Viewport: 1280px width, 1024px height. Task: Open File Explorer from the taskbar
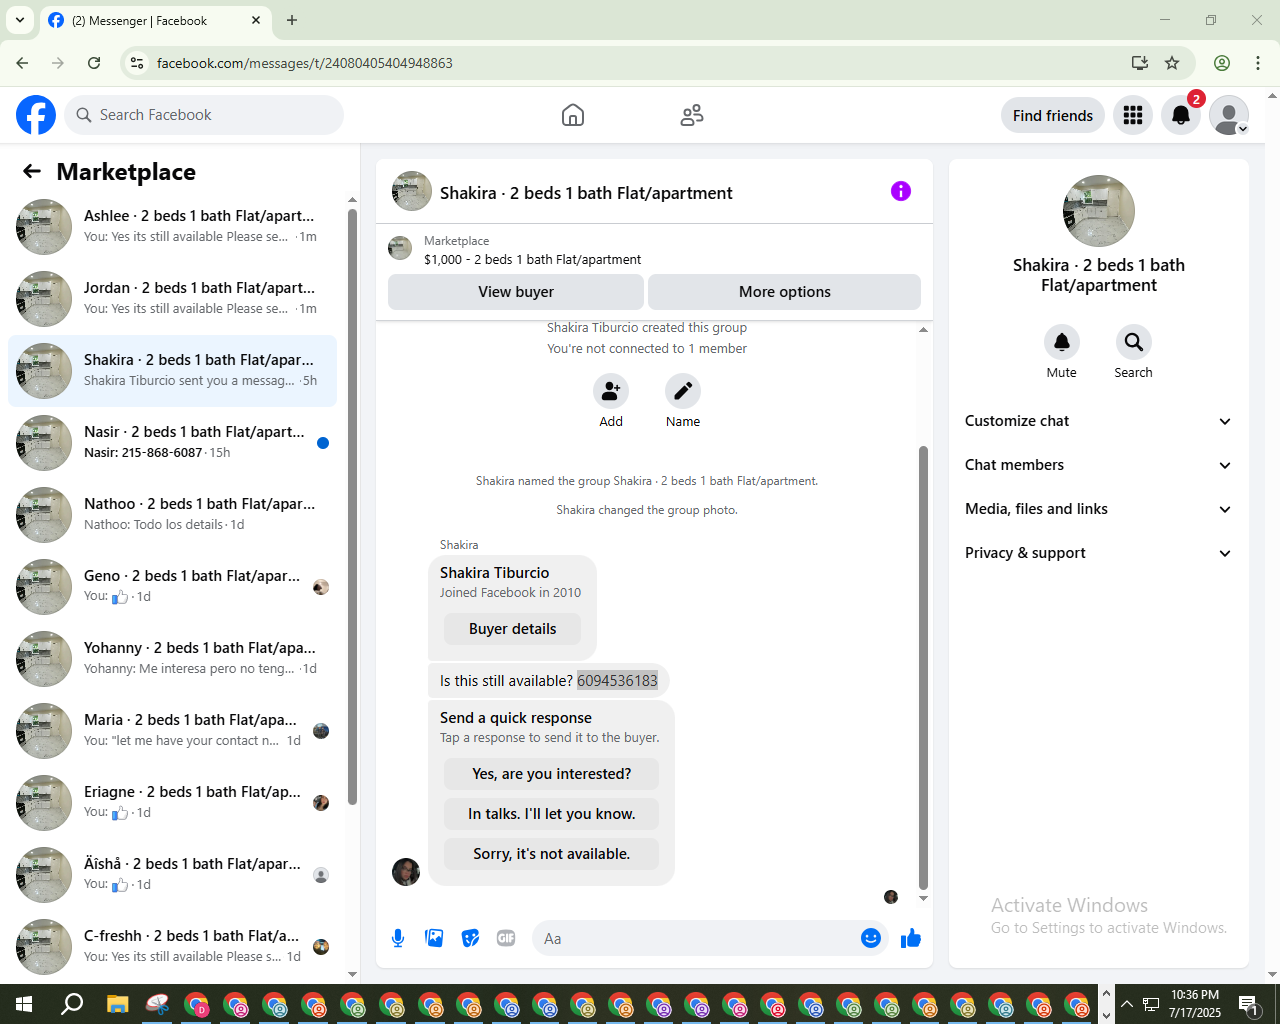[118, 1004]
